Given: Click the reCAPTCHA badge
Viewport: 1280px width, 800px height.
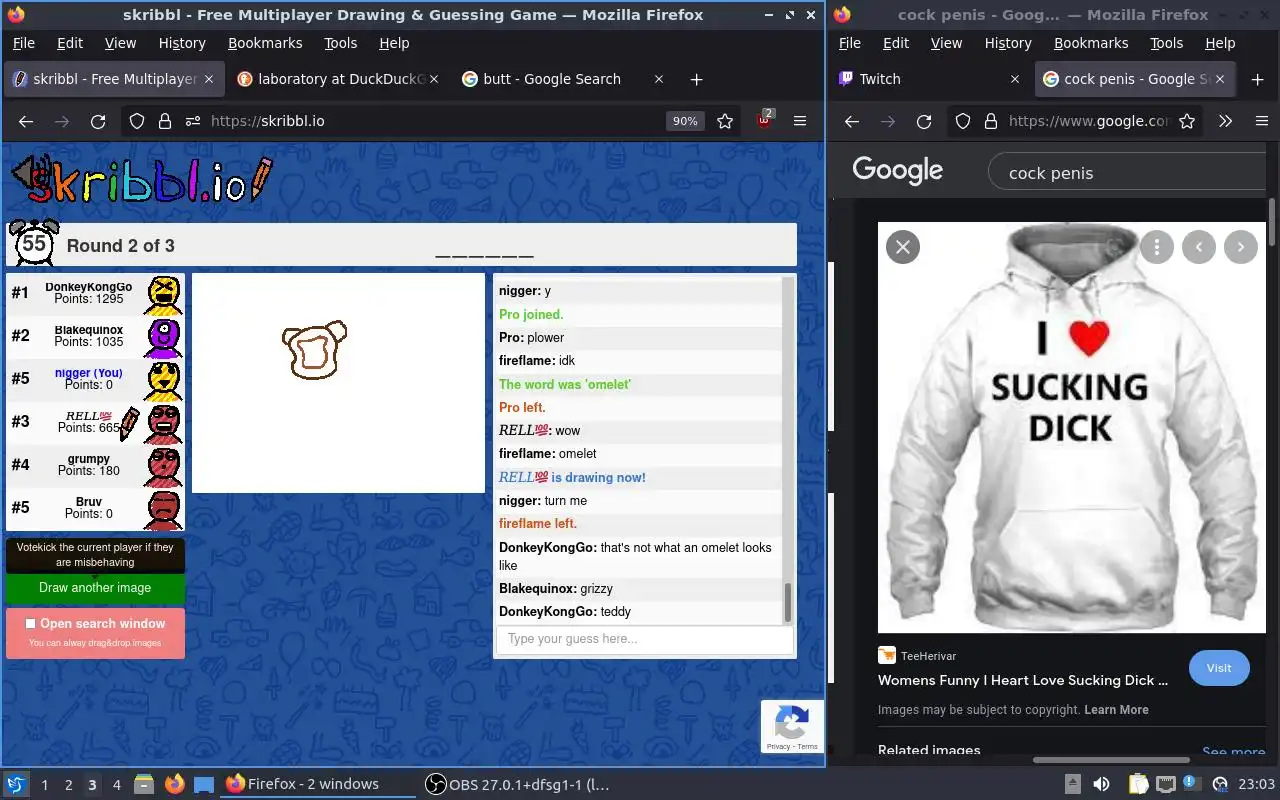Looking at the screenshot, I should click(x=792, y=727).
